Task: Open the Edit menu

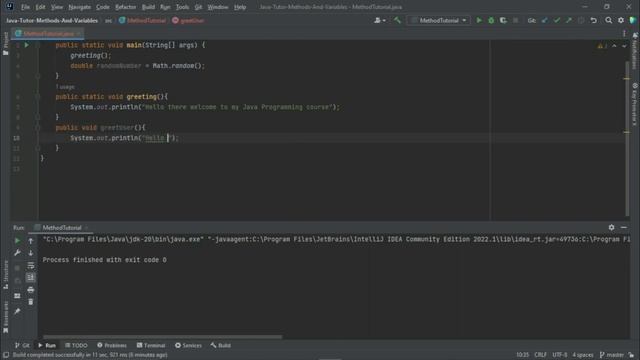Action: (40, 7)
